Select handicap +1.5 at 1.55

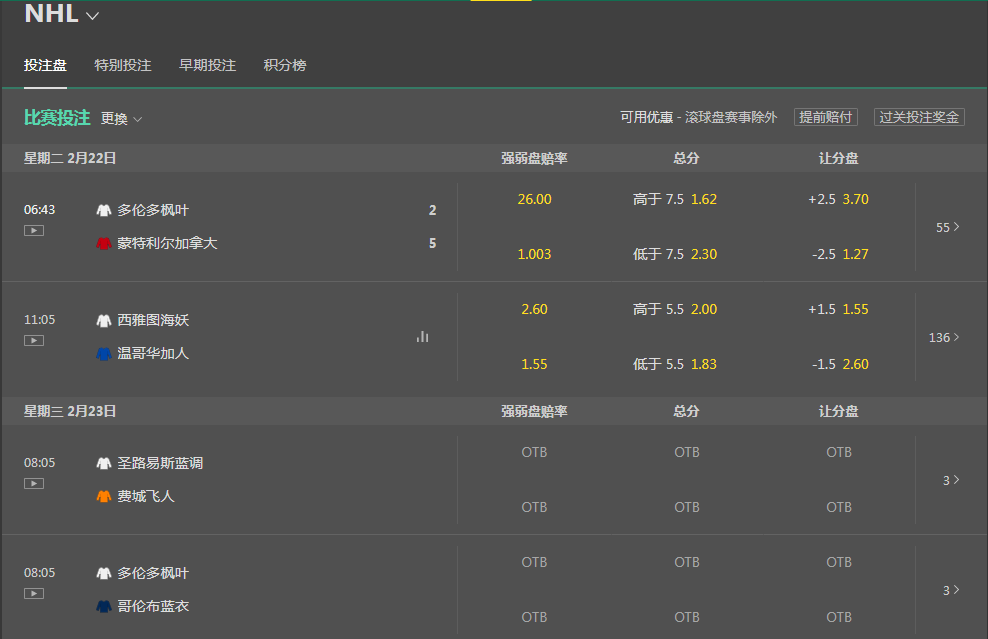(839, 309)
